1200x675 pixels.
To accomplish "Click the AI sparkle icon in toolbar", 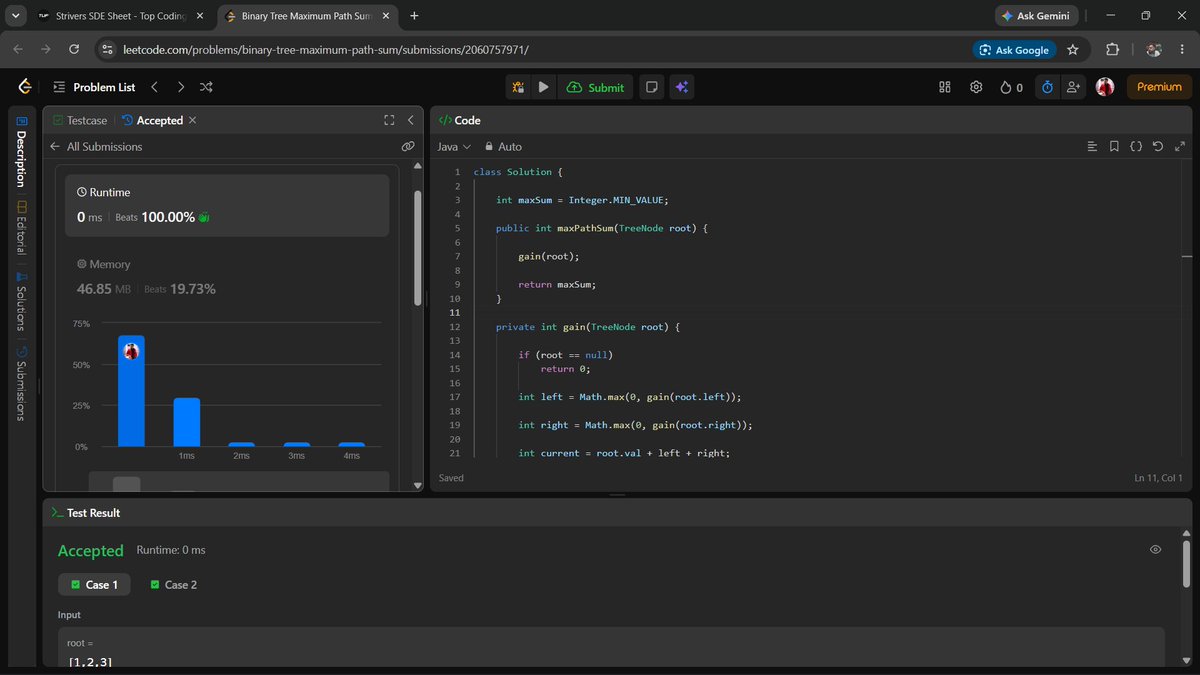I will tap(681, 87).
